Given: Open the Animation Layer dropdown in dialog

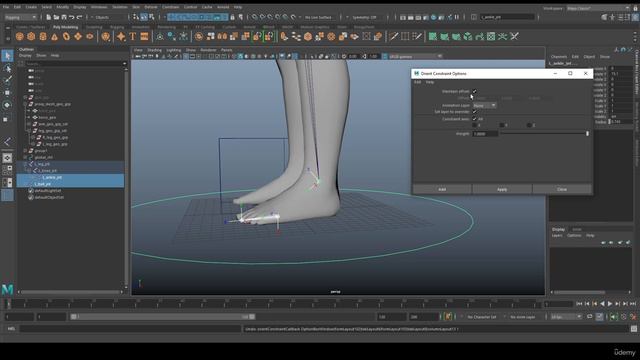Looking at the screenshot, I should point(484,105).
